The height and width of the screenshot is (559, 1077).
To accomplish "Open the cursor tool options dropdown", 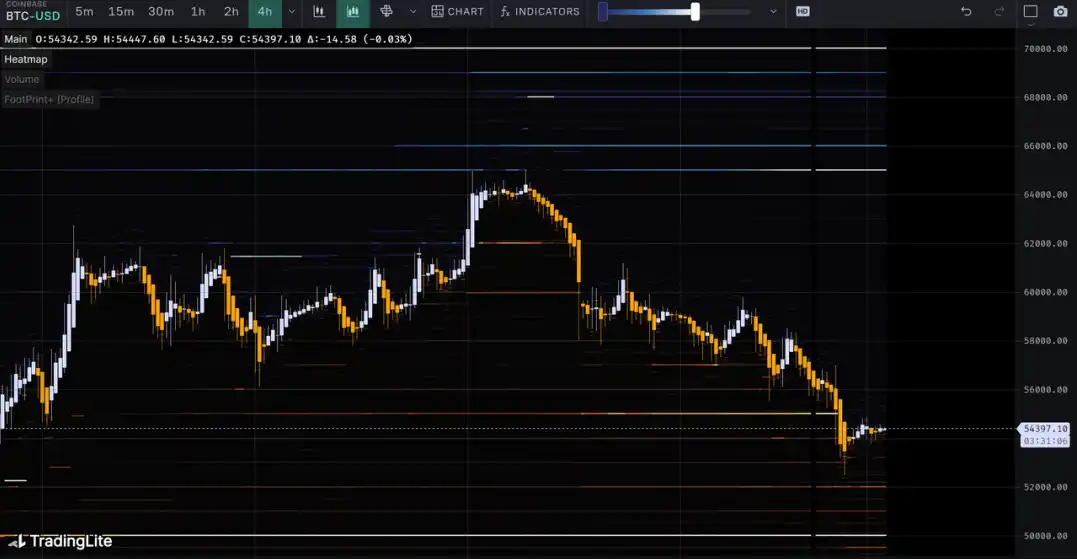I will [x=413, y=12].
